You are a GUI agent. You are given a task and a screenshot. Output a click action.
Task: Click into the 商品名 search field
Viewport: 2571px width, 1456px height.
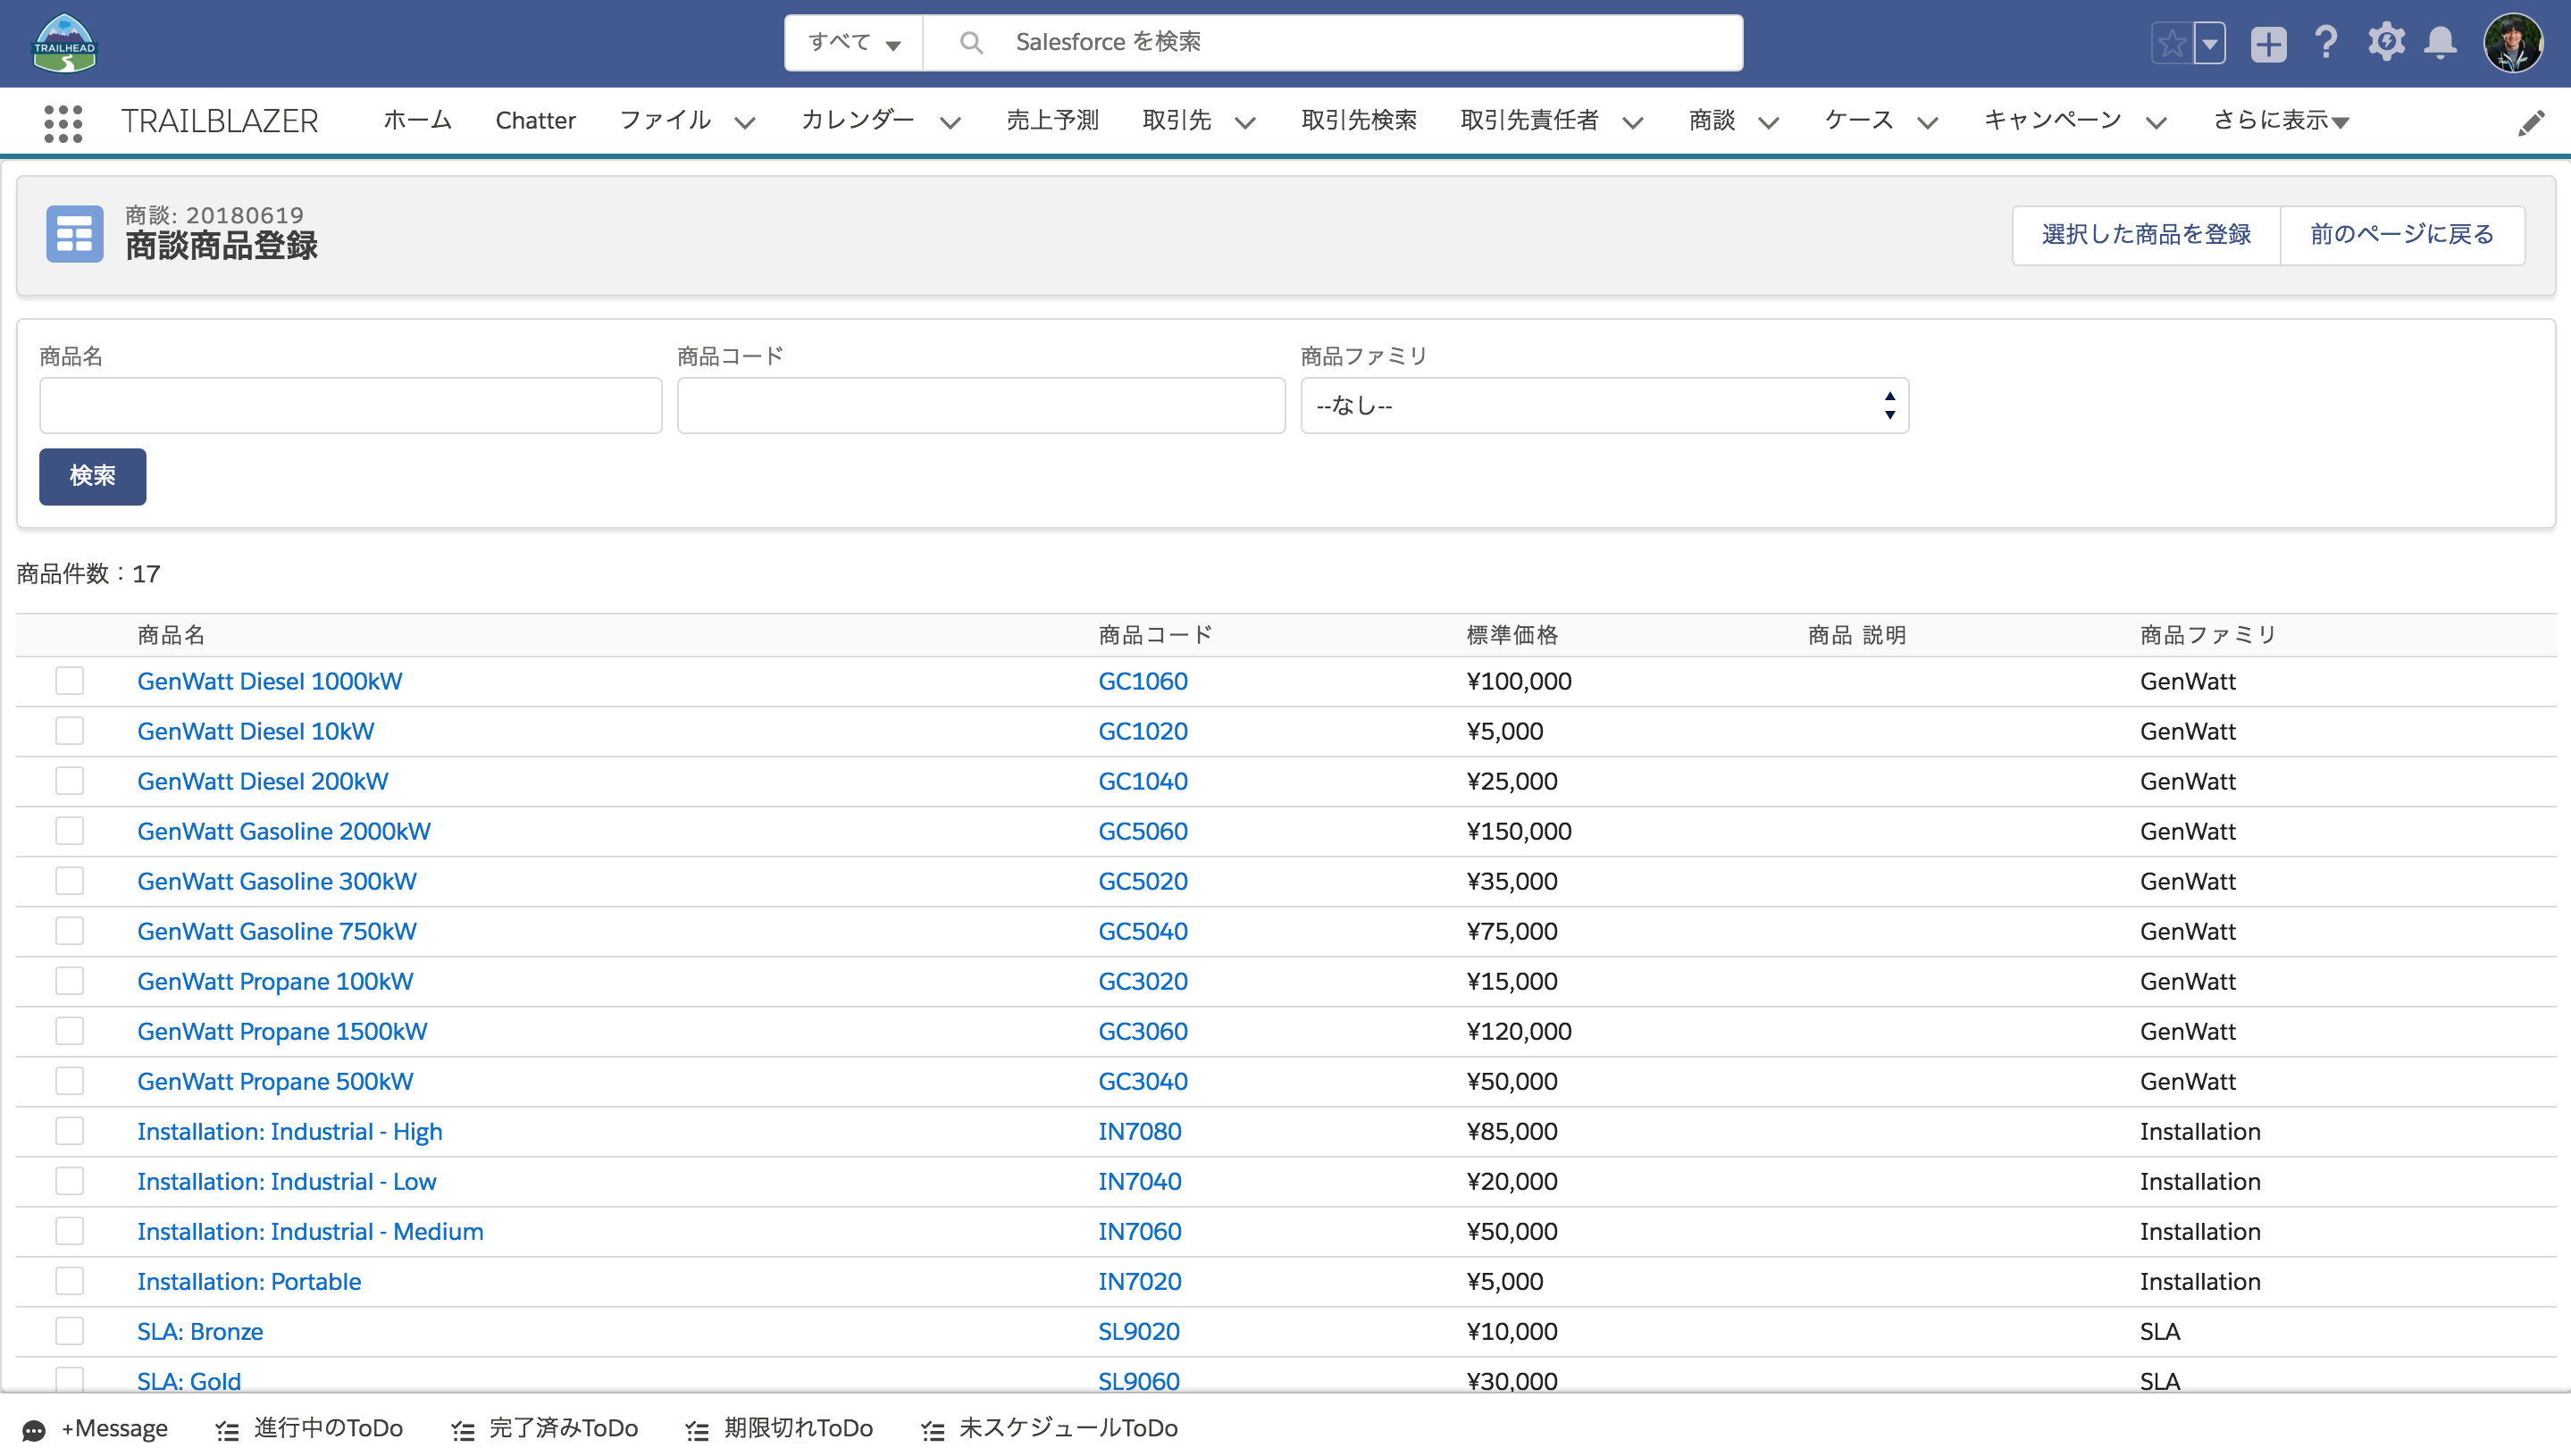coord(350,405)
